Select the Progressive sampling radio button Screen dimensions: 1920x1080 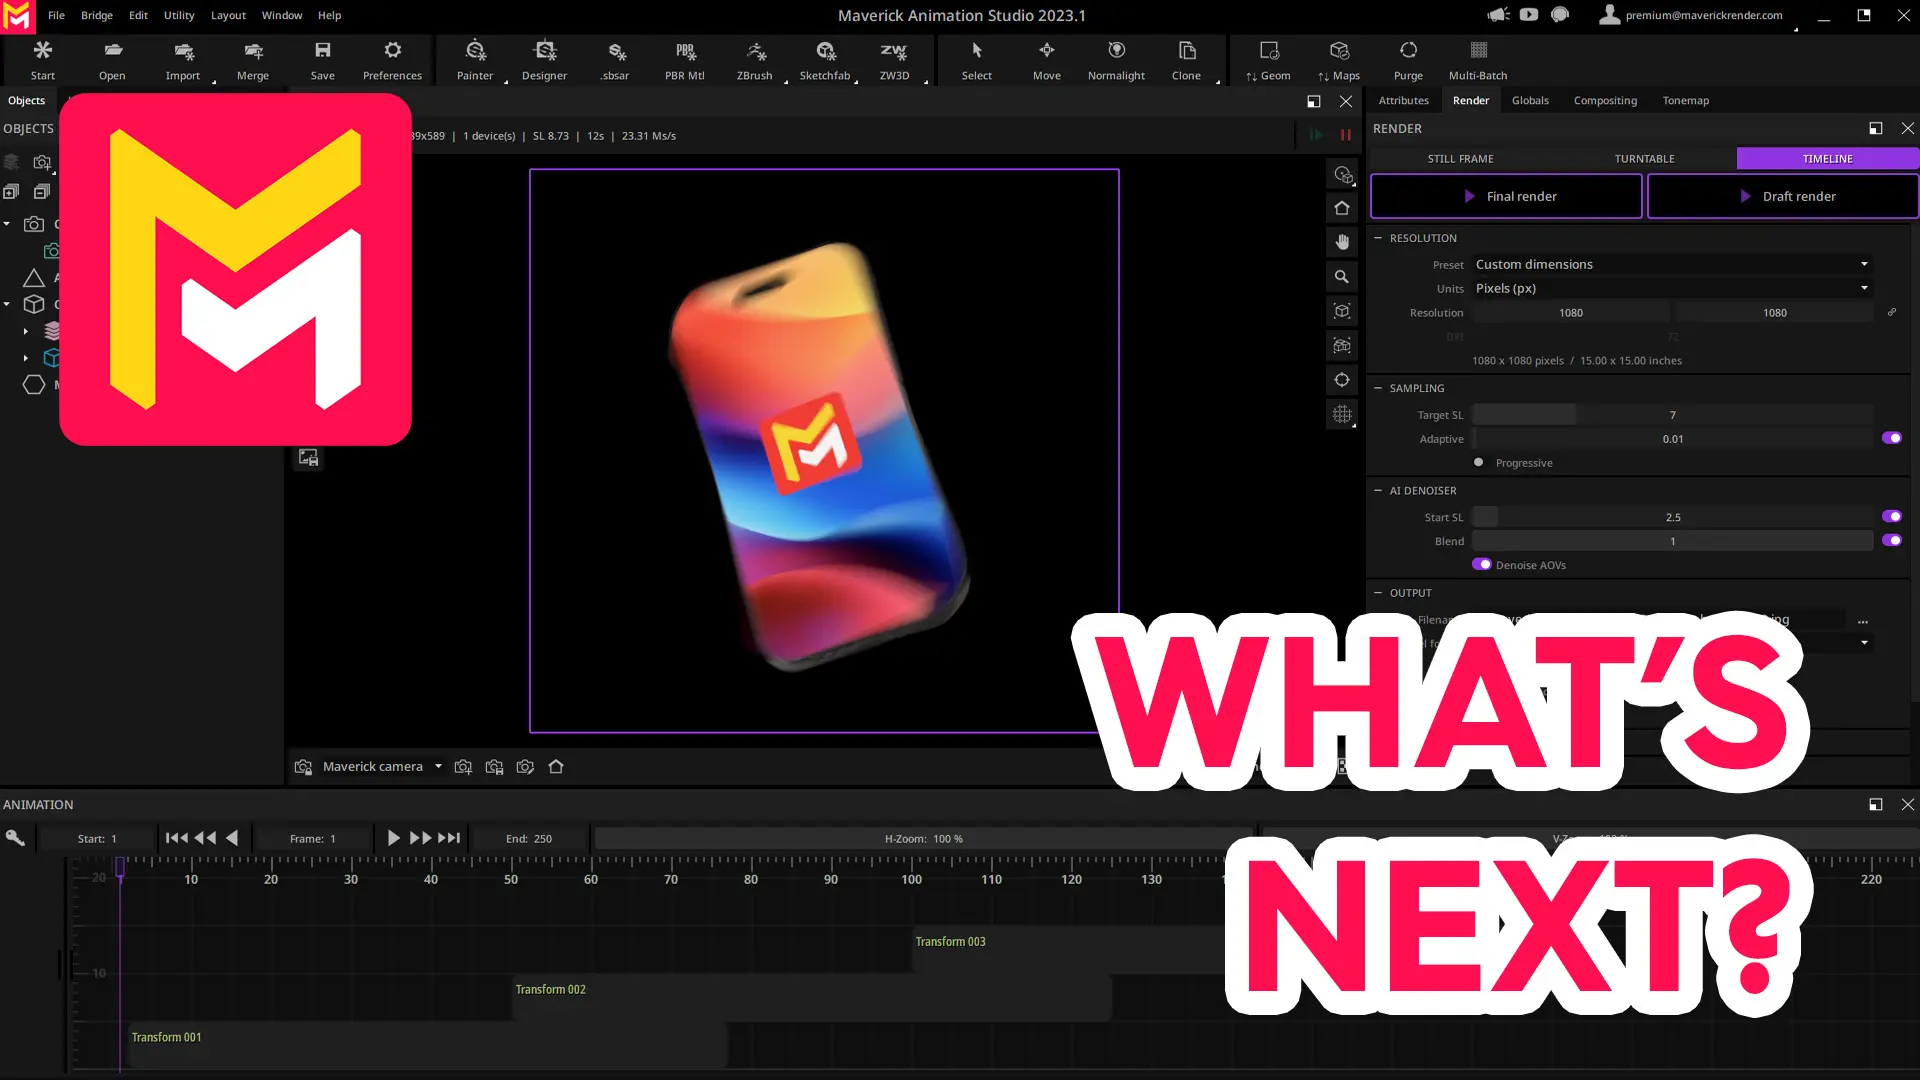(x=1479, y=462)
